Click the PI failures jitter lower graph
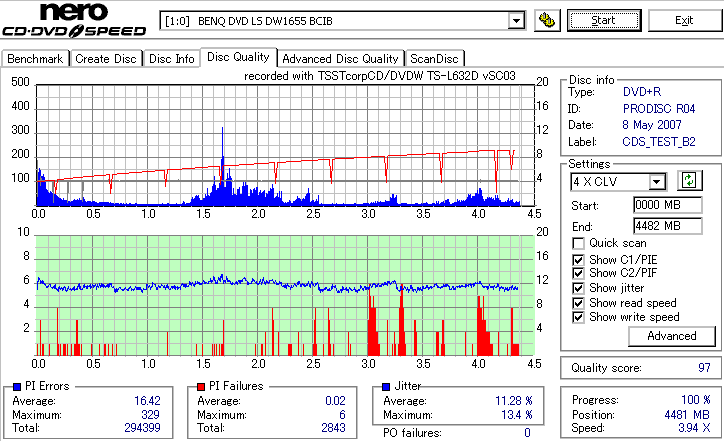This screenshot has width=724, height=441. pos(285,296)
